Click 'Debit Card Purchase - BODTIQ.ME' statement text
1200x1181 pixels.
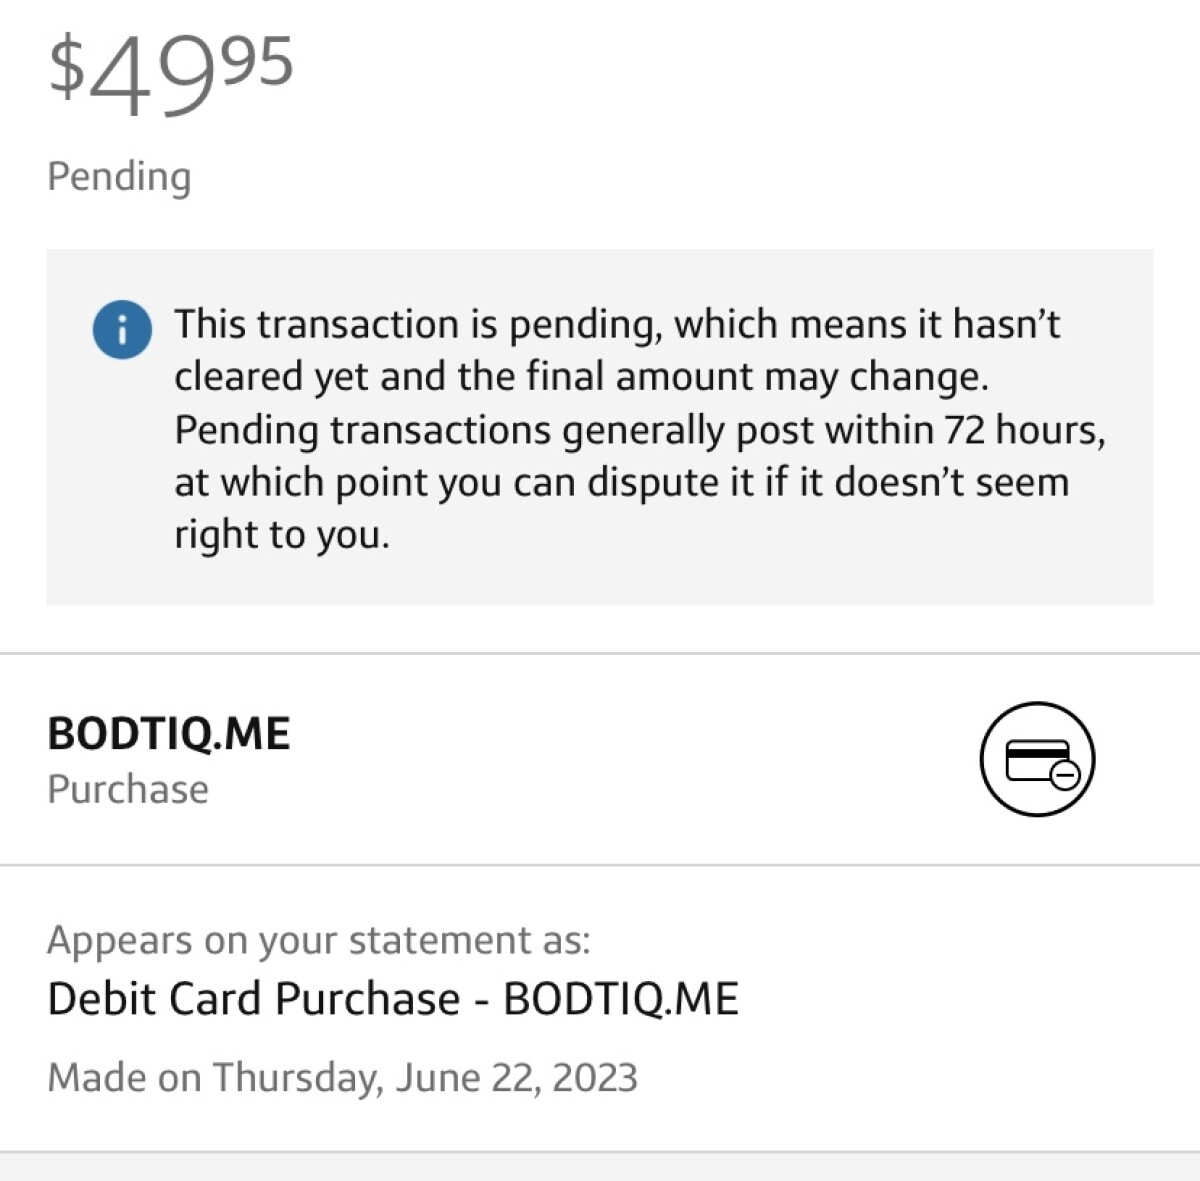393,999
